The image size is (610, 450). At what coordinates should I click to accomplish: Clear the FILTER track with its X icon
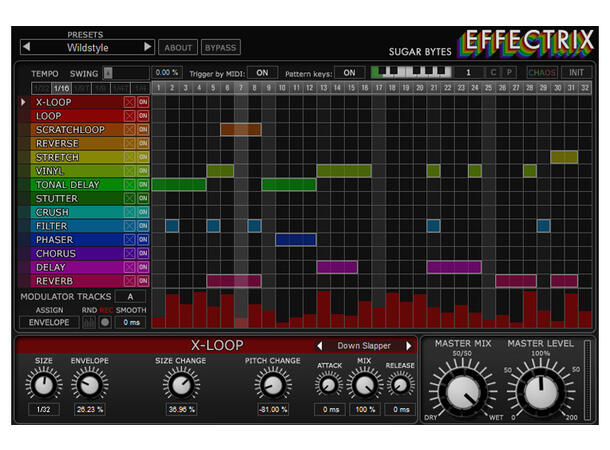click(129, 226)
